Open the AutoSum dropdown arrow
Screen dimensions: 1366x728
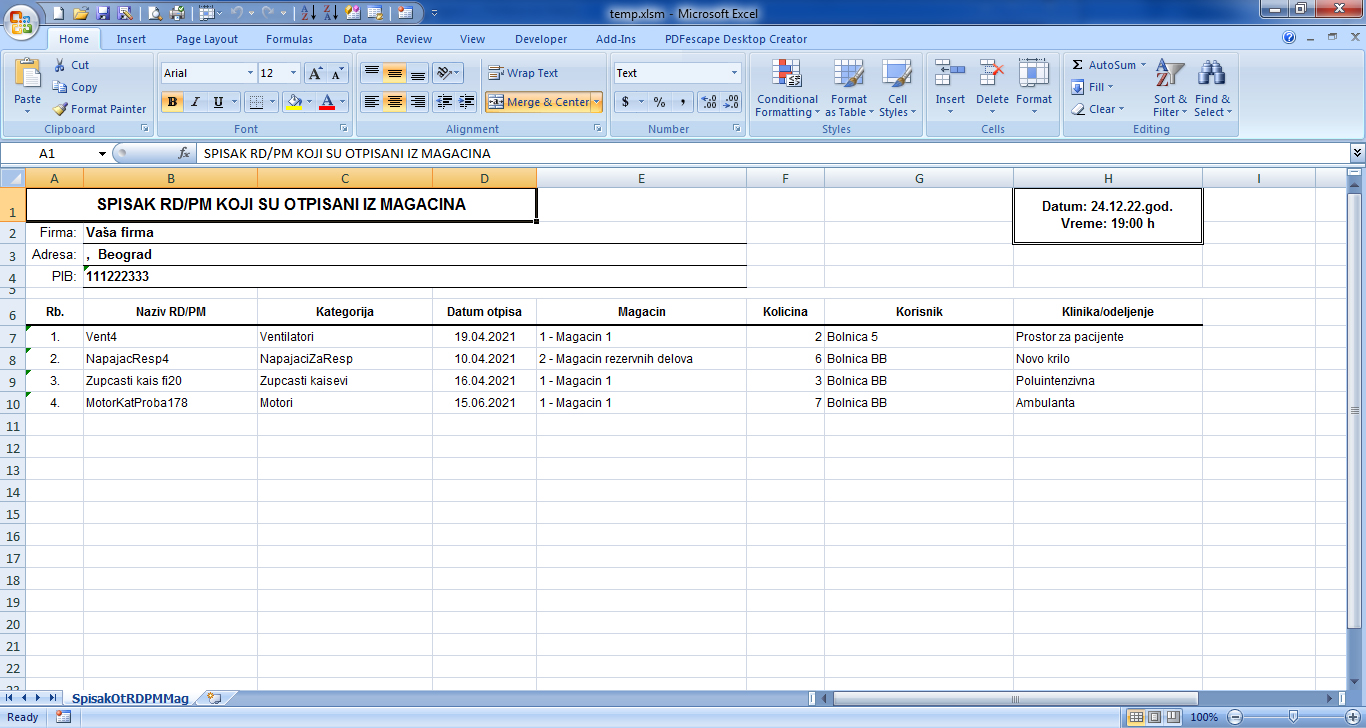coord(1144,65)
